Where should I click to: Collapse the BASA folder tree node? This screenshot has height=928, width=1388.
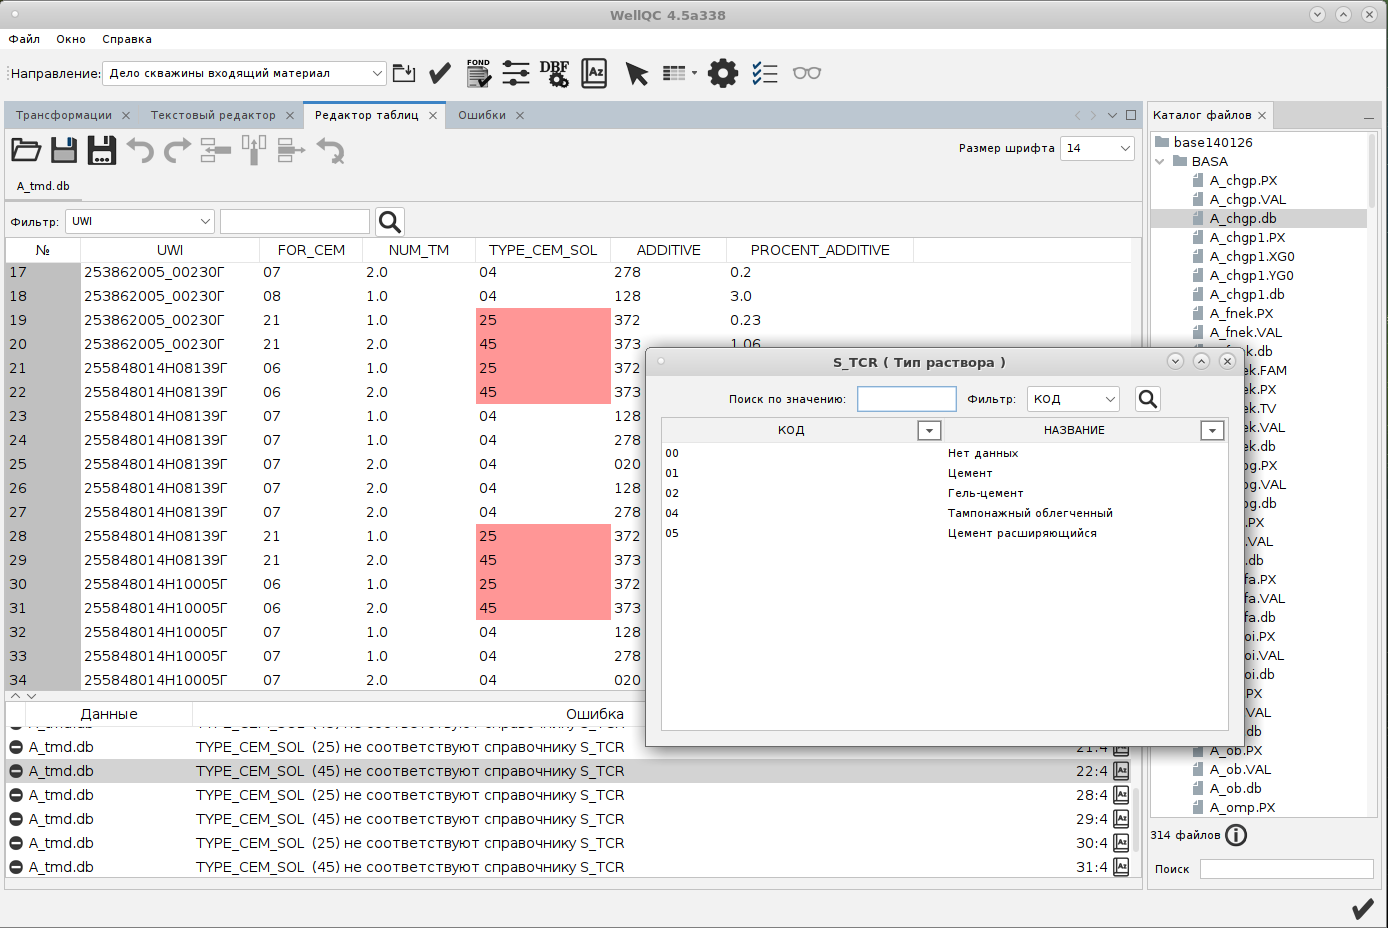click(x=1160, y=161)
